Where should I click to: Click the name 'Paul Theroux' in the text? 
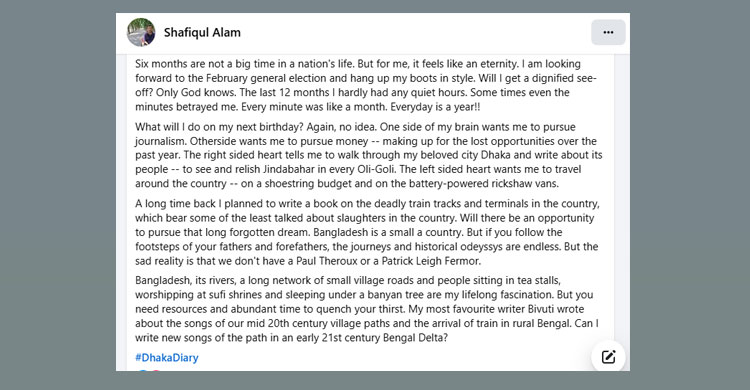327,261
